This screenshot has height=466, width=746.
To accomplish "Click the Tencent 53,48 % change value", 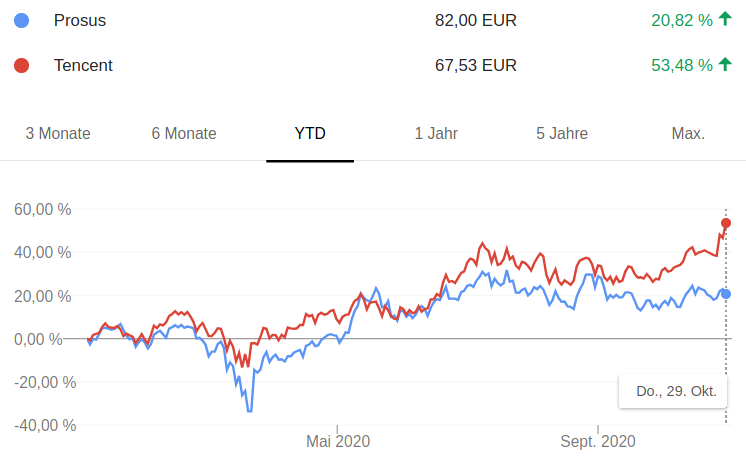I will click(681, 66).
